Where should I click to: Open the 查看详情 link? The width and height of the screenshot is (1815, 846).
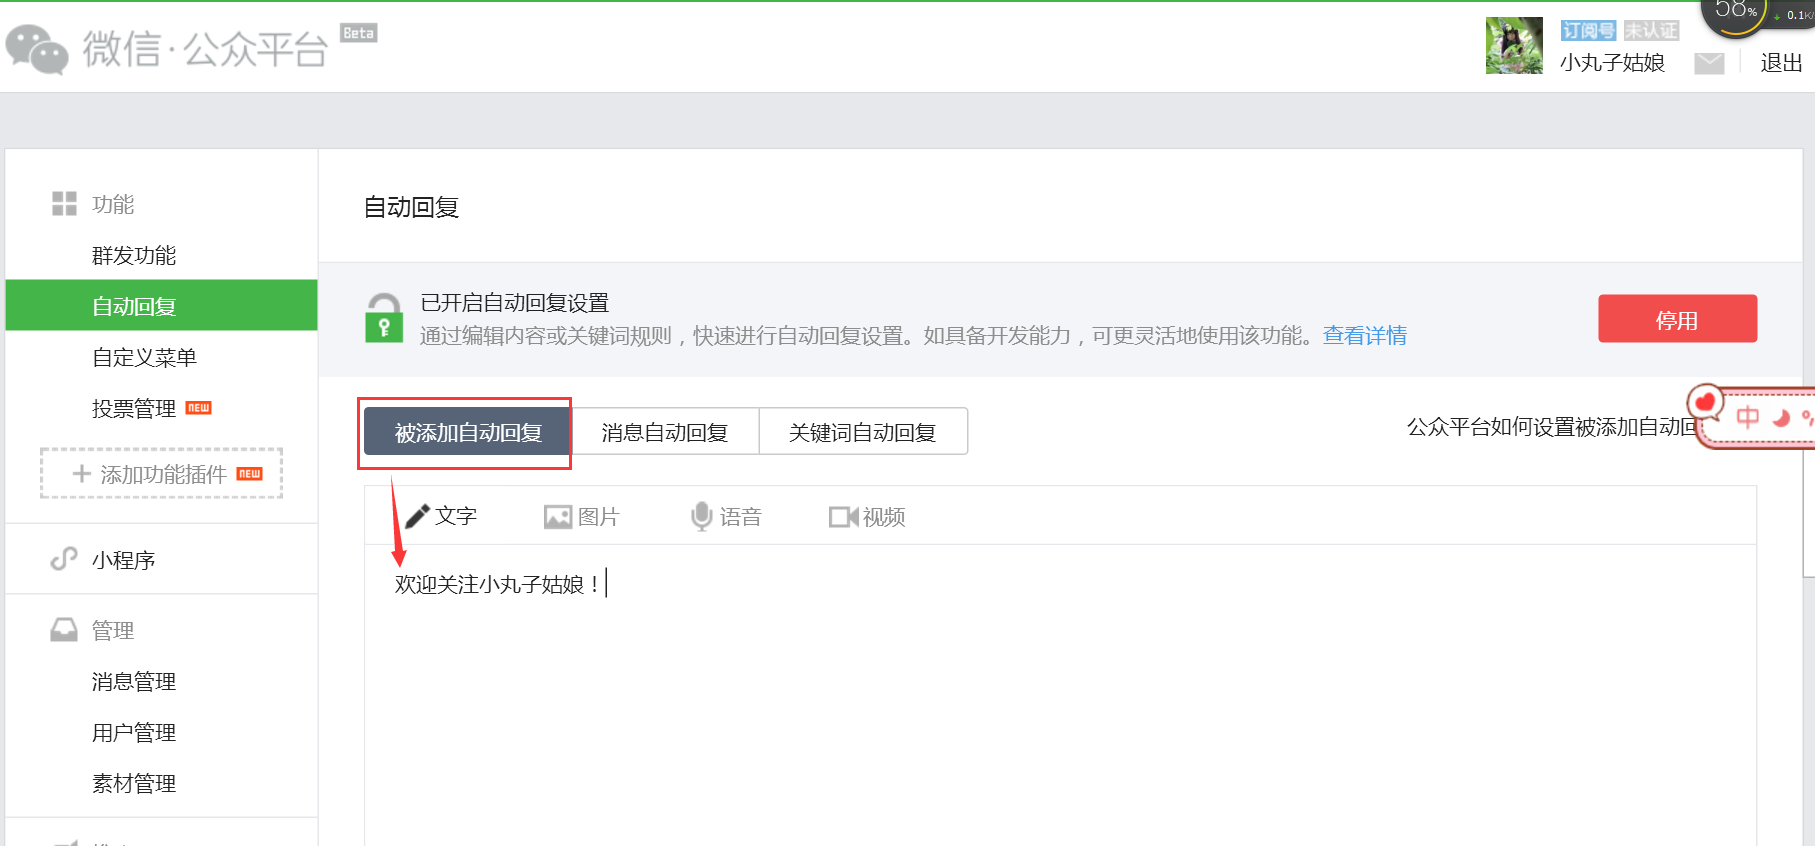(x=1364, y=335)
